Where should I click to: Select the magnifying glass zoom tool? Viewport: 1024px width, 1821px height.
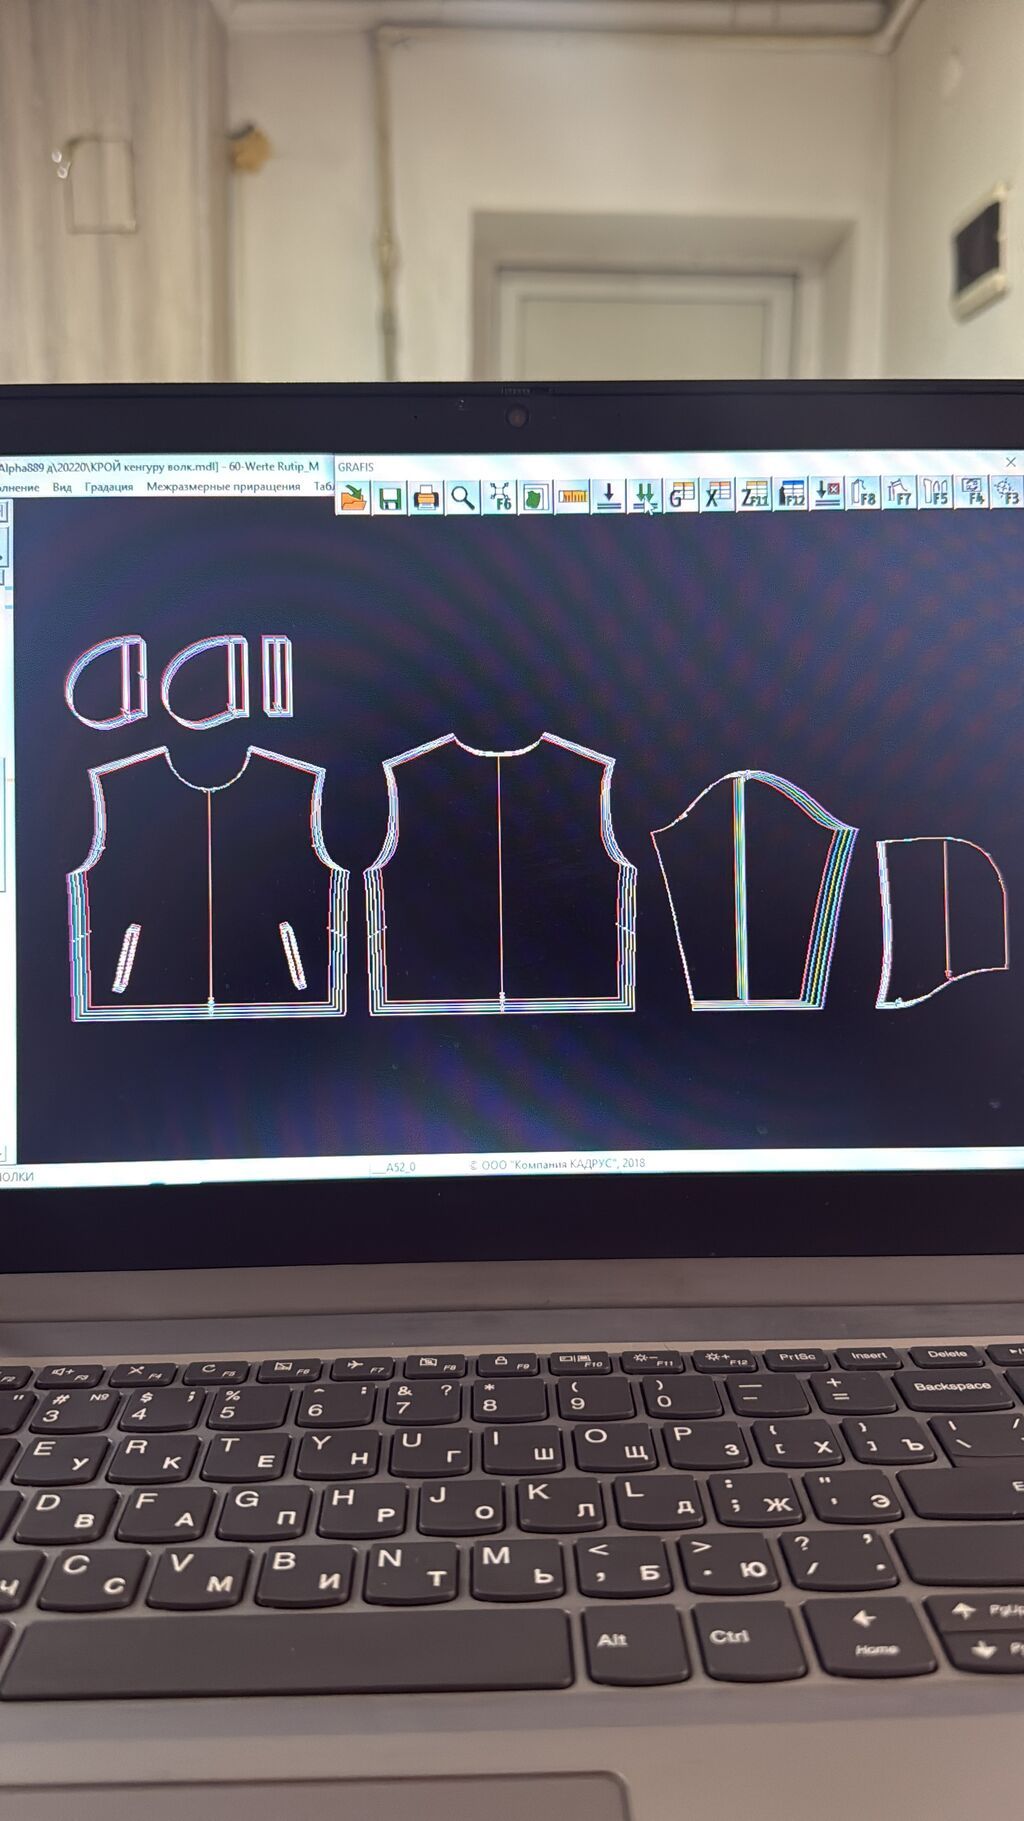463,496
